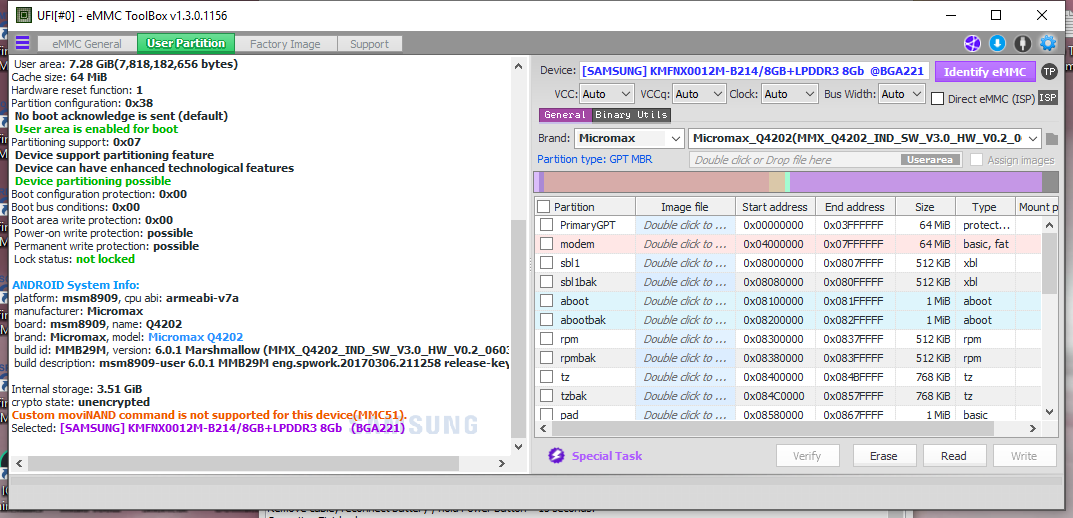1073x518 pixels.
Task: Switch to the eMMC General tab
Action: click(87, 44)
